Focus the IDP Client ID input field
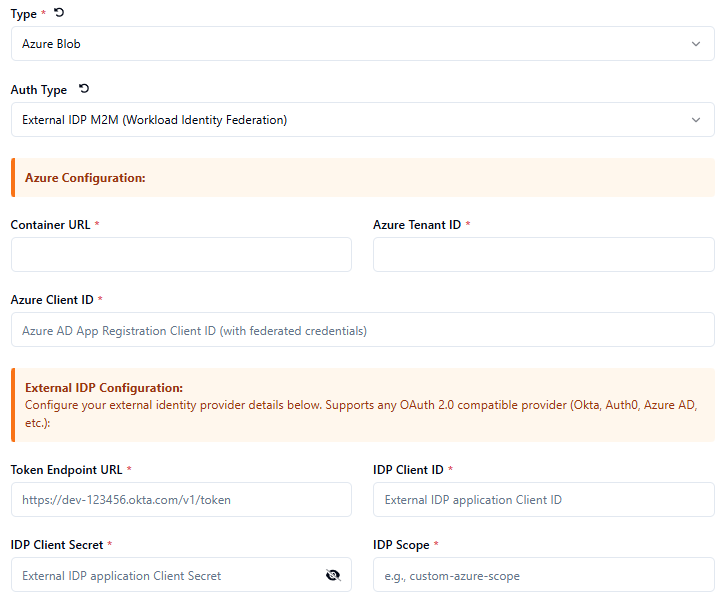 point(543,500)
